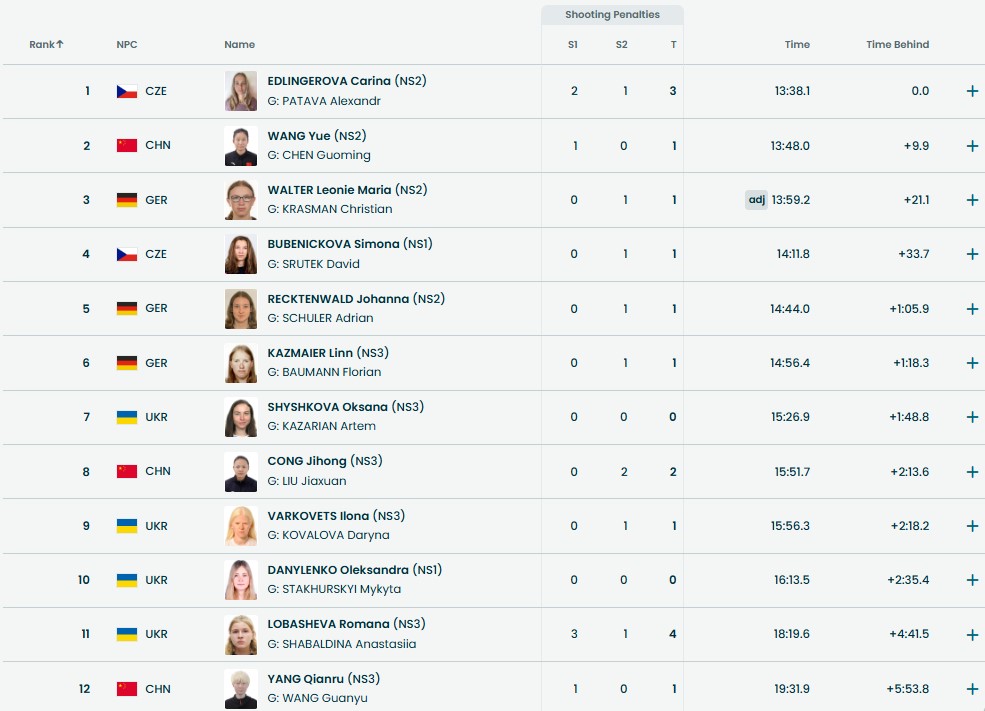Open EDLINGEROVA Carina athlete photo
Screen dimensions: 985x711
click(x=241, y=91)
